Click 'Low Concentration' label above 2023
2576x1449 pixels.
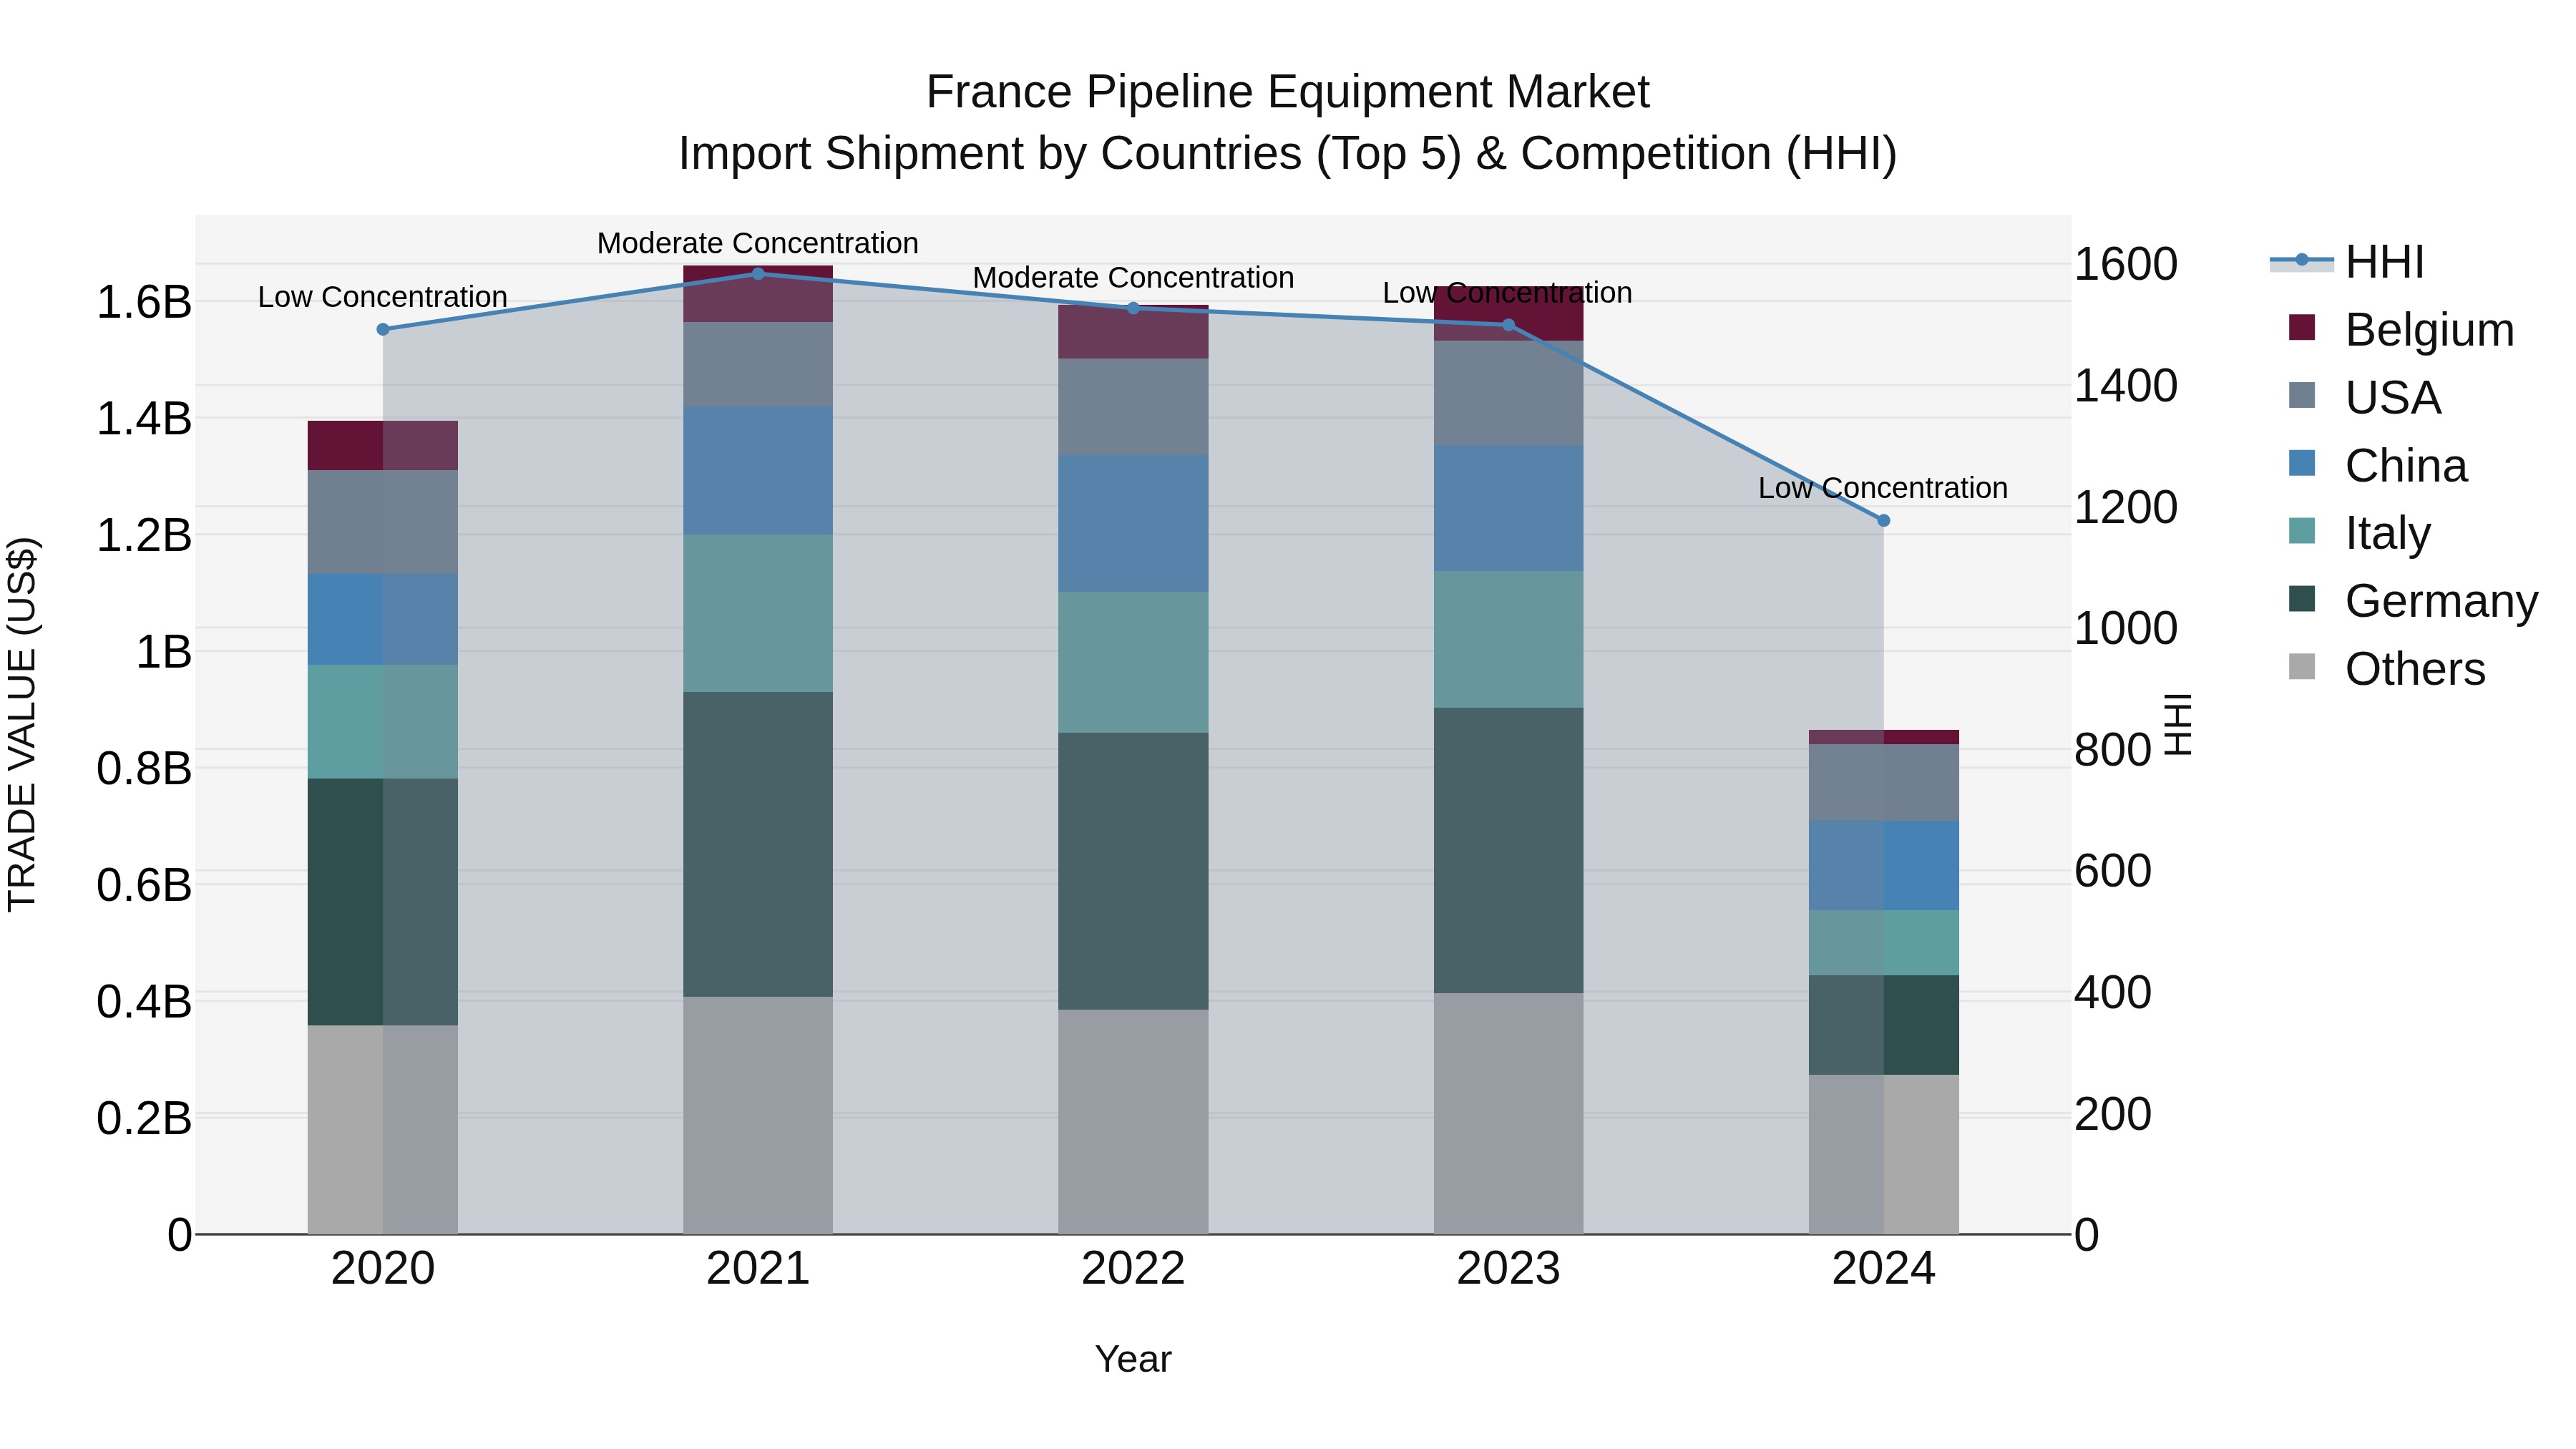[1508, 293]
